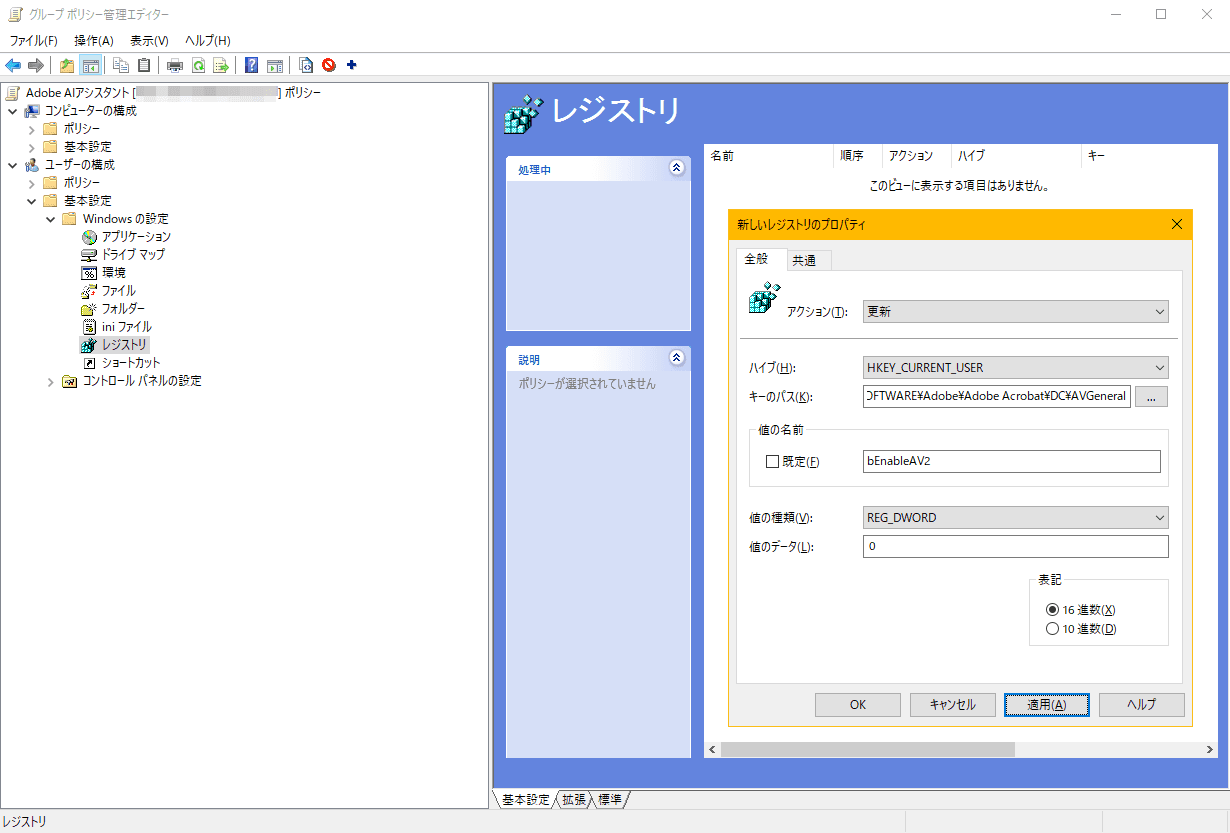Collapse the ユーザーの構成 node
The width and height of the screenshot is (1230, 833).
pos(12,164)
